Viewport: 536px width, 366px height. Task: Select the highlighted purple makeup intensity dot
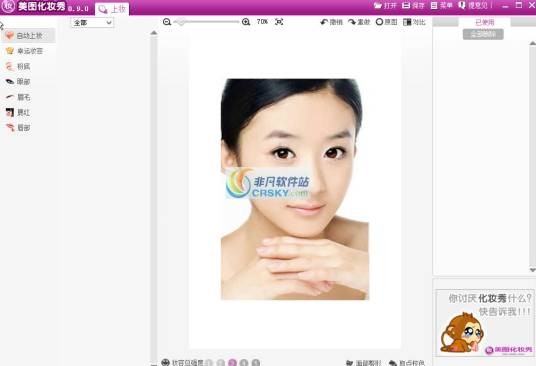coord(232,363)
